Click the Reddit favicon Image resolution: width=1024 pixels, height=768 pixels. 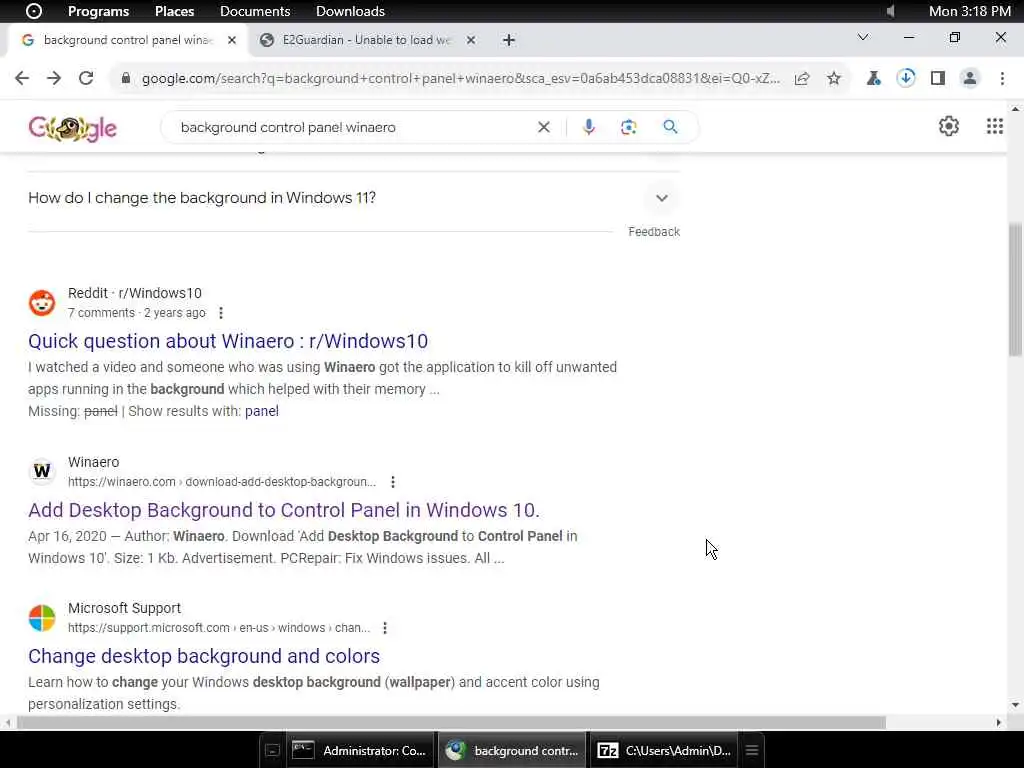(42, 303)
